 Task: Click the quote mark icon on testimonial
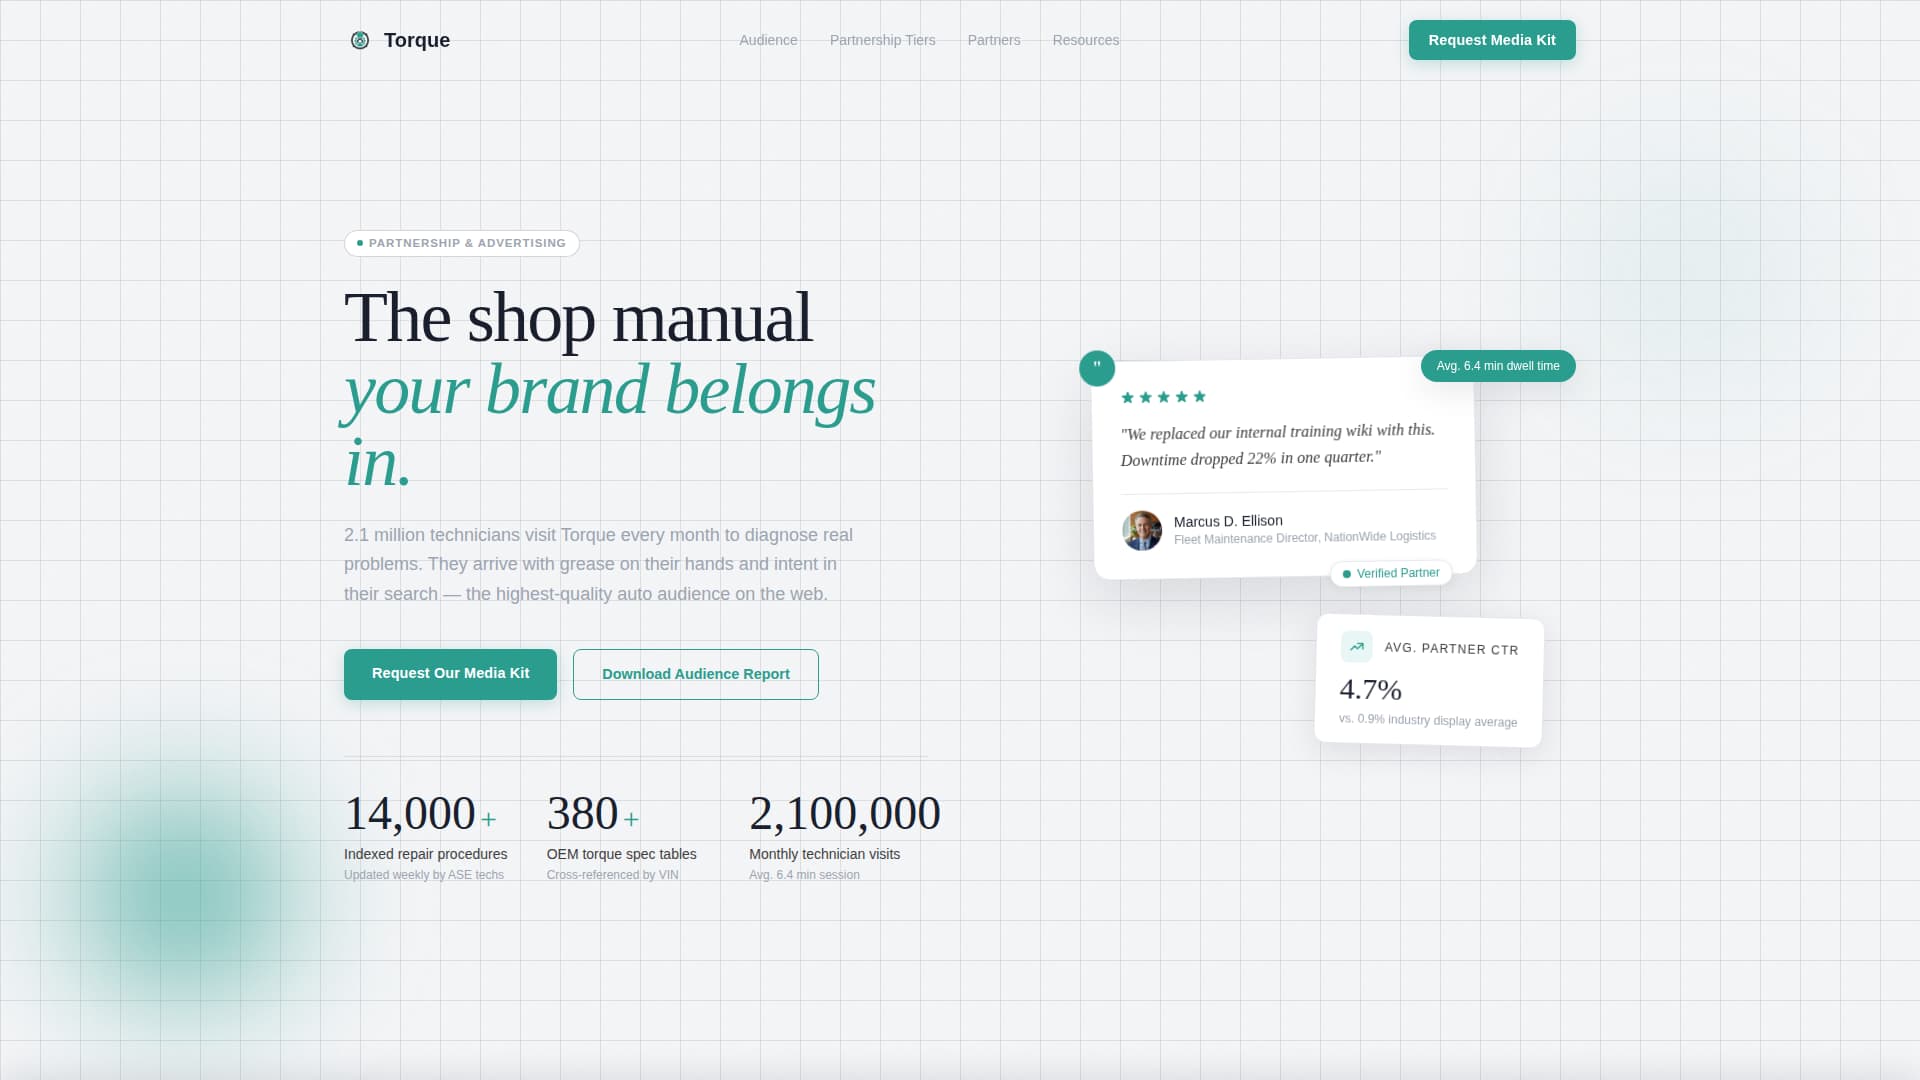[1097, 368]
